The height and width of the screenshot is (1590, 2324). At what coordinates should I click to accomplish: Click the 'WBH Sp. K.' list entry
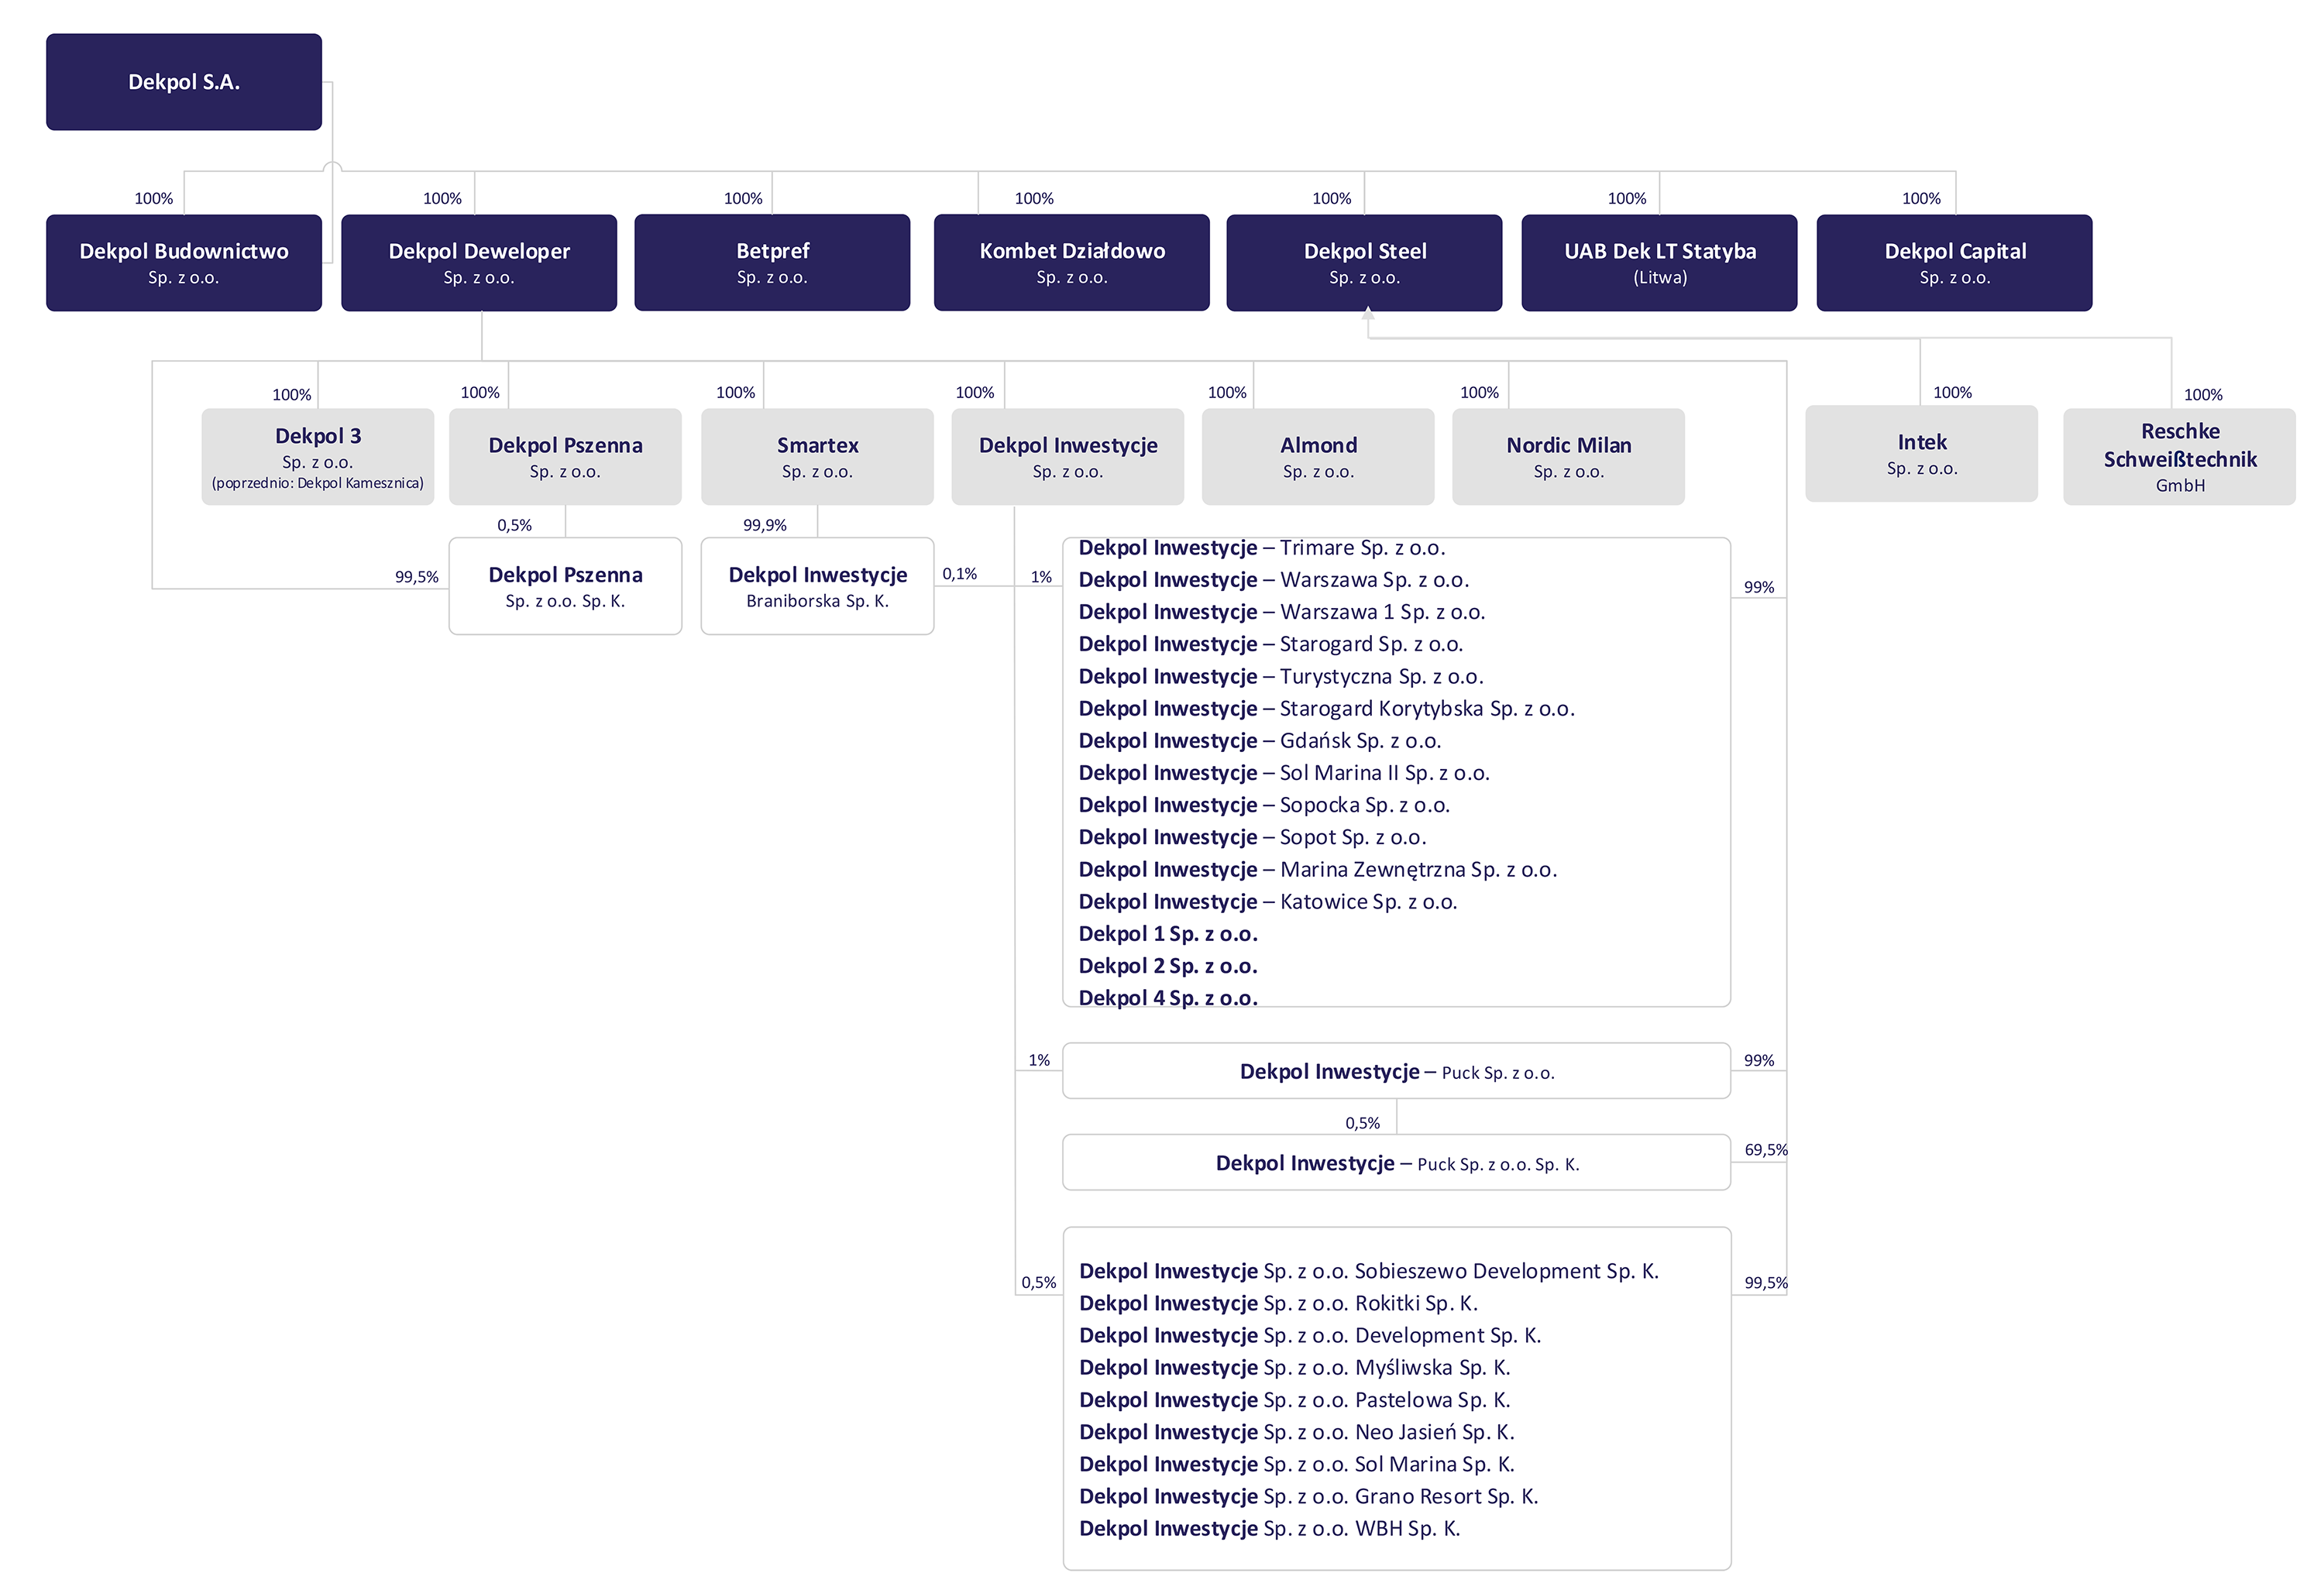(1270, 1529)
